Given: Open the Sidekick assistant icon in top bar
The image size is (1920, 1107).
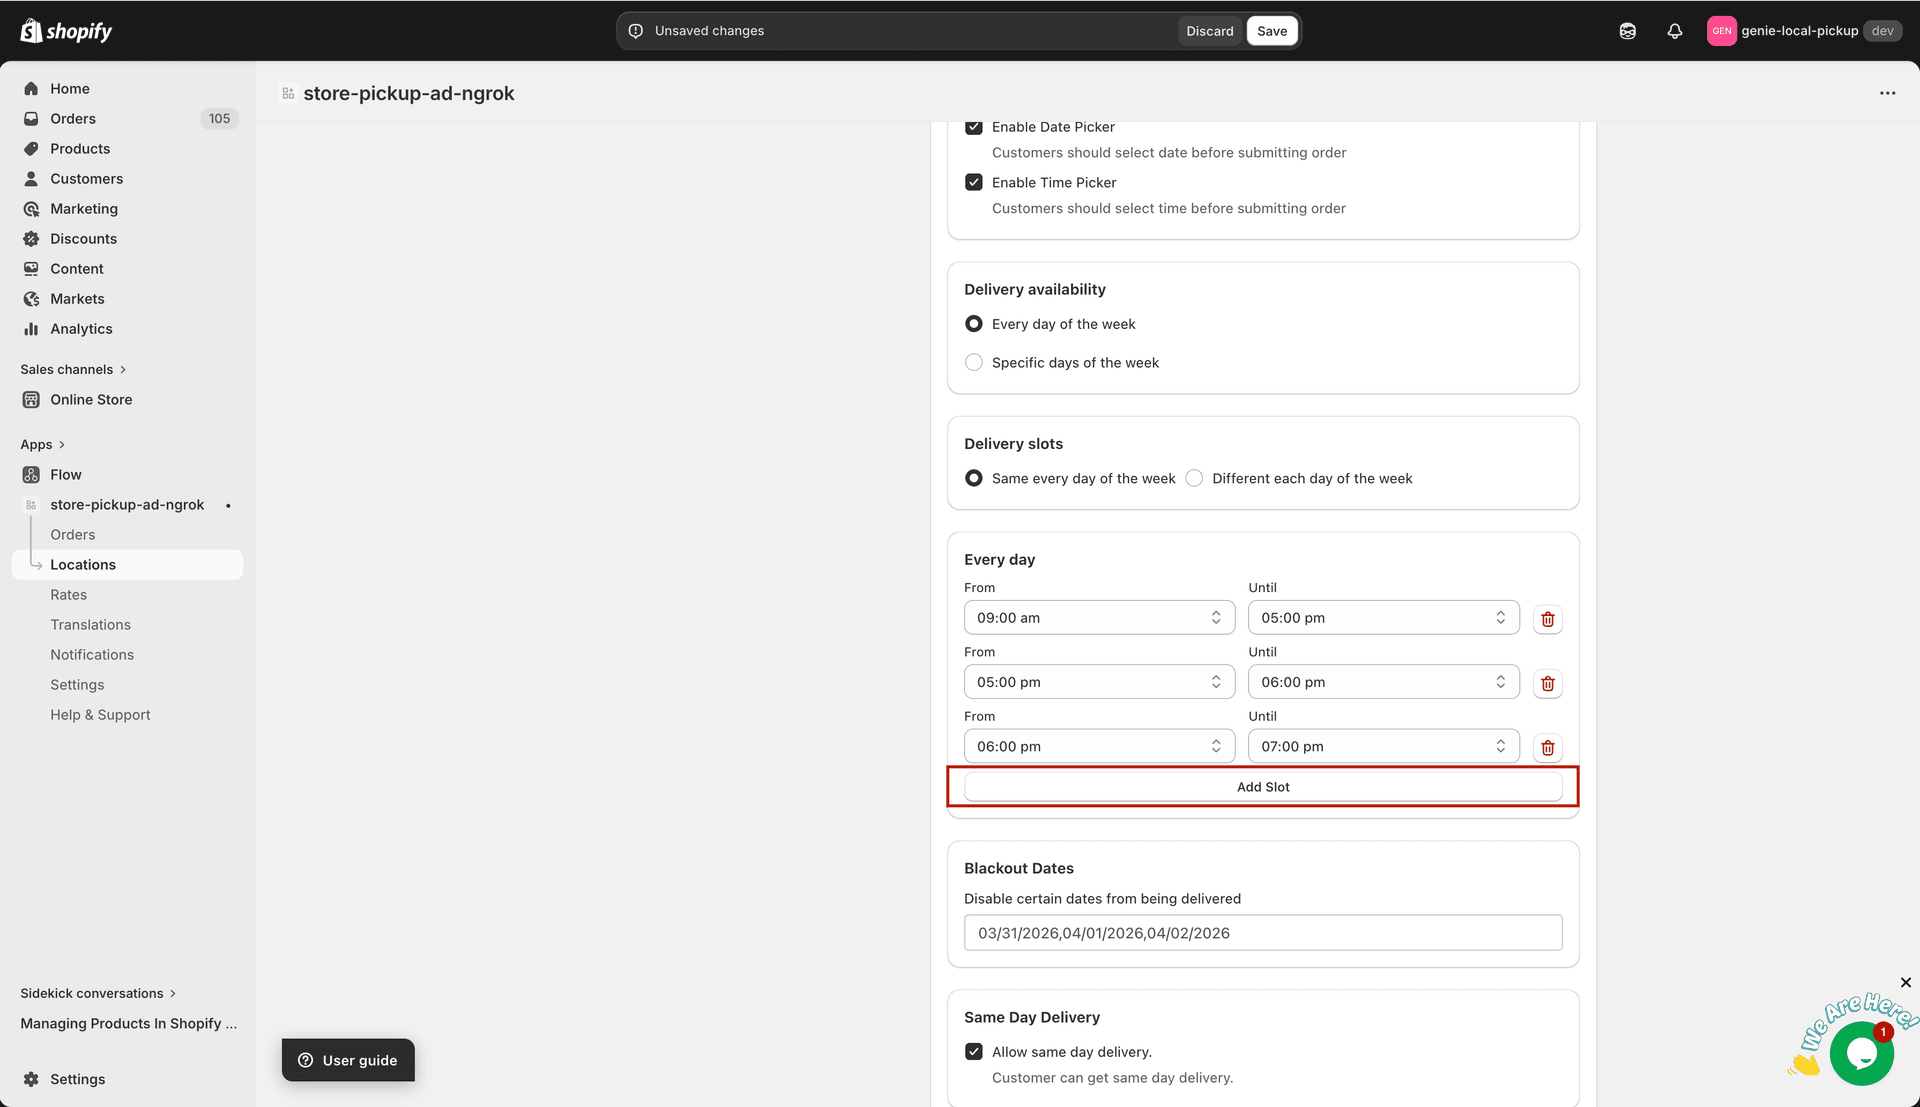Looking at the screenshot, I should 1627,31.
